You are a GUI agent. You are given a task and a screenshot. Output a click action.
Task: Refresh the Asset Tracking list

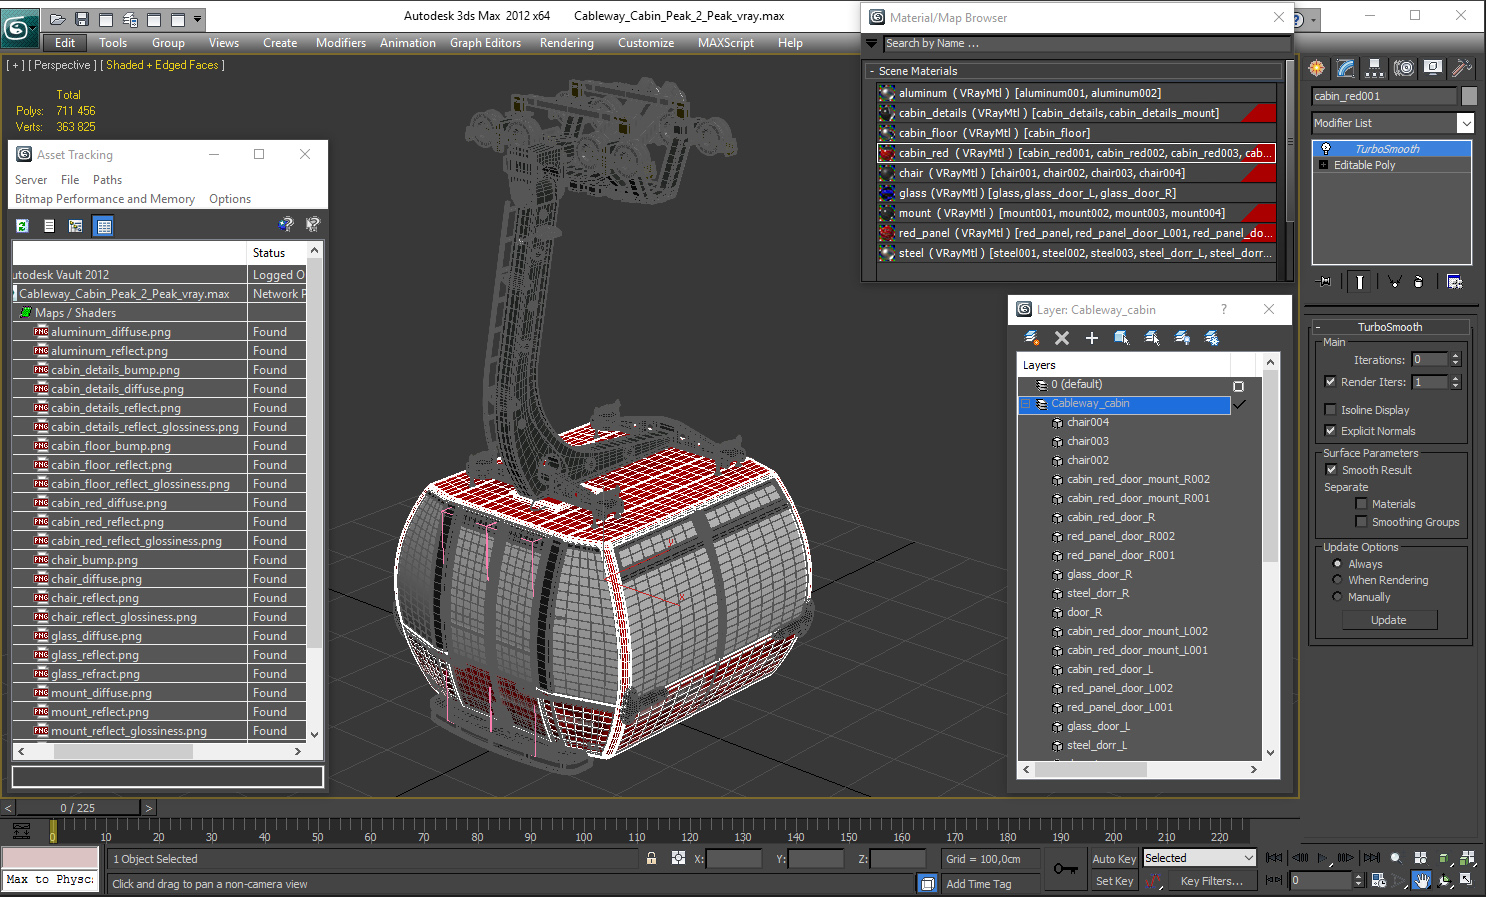[x=22, y=226]
